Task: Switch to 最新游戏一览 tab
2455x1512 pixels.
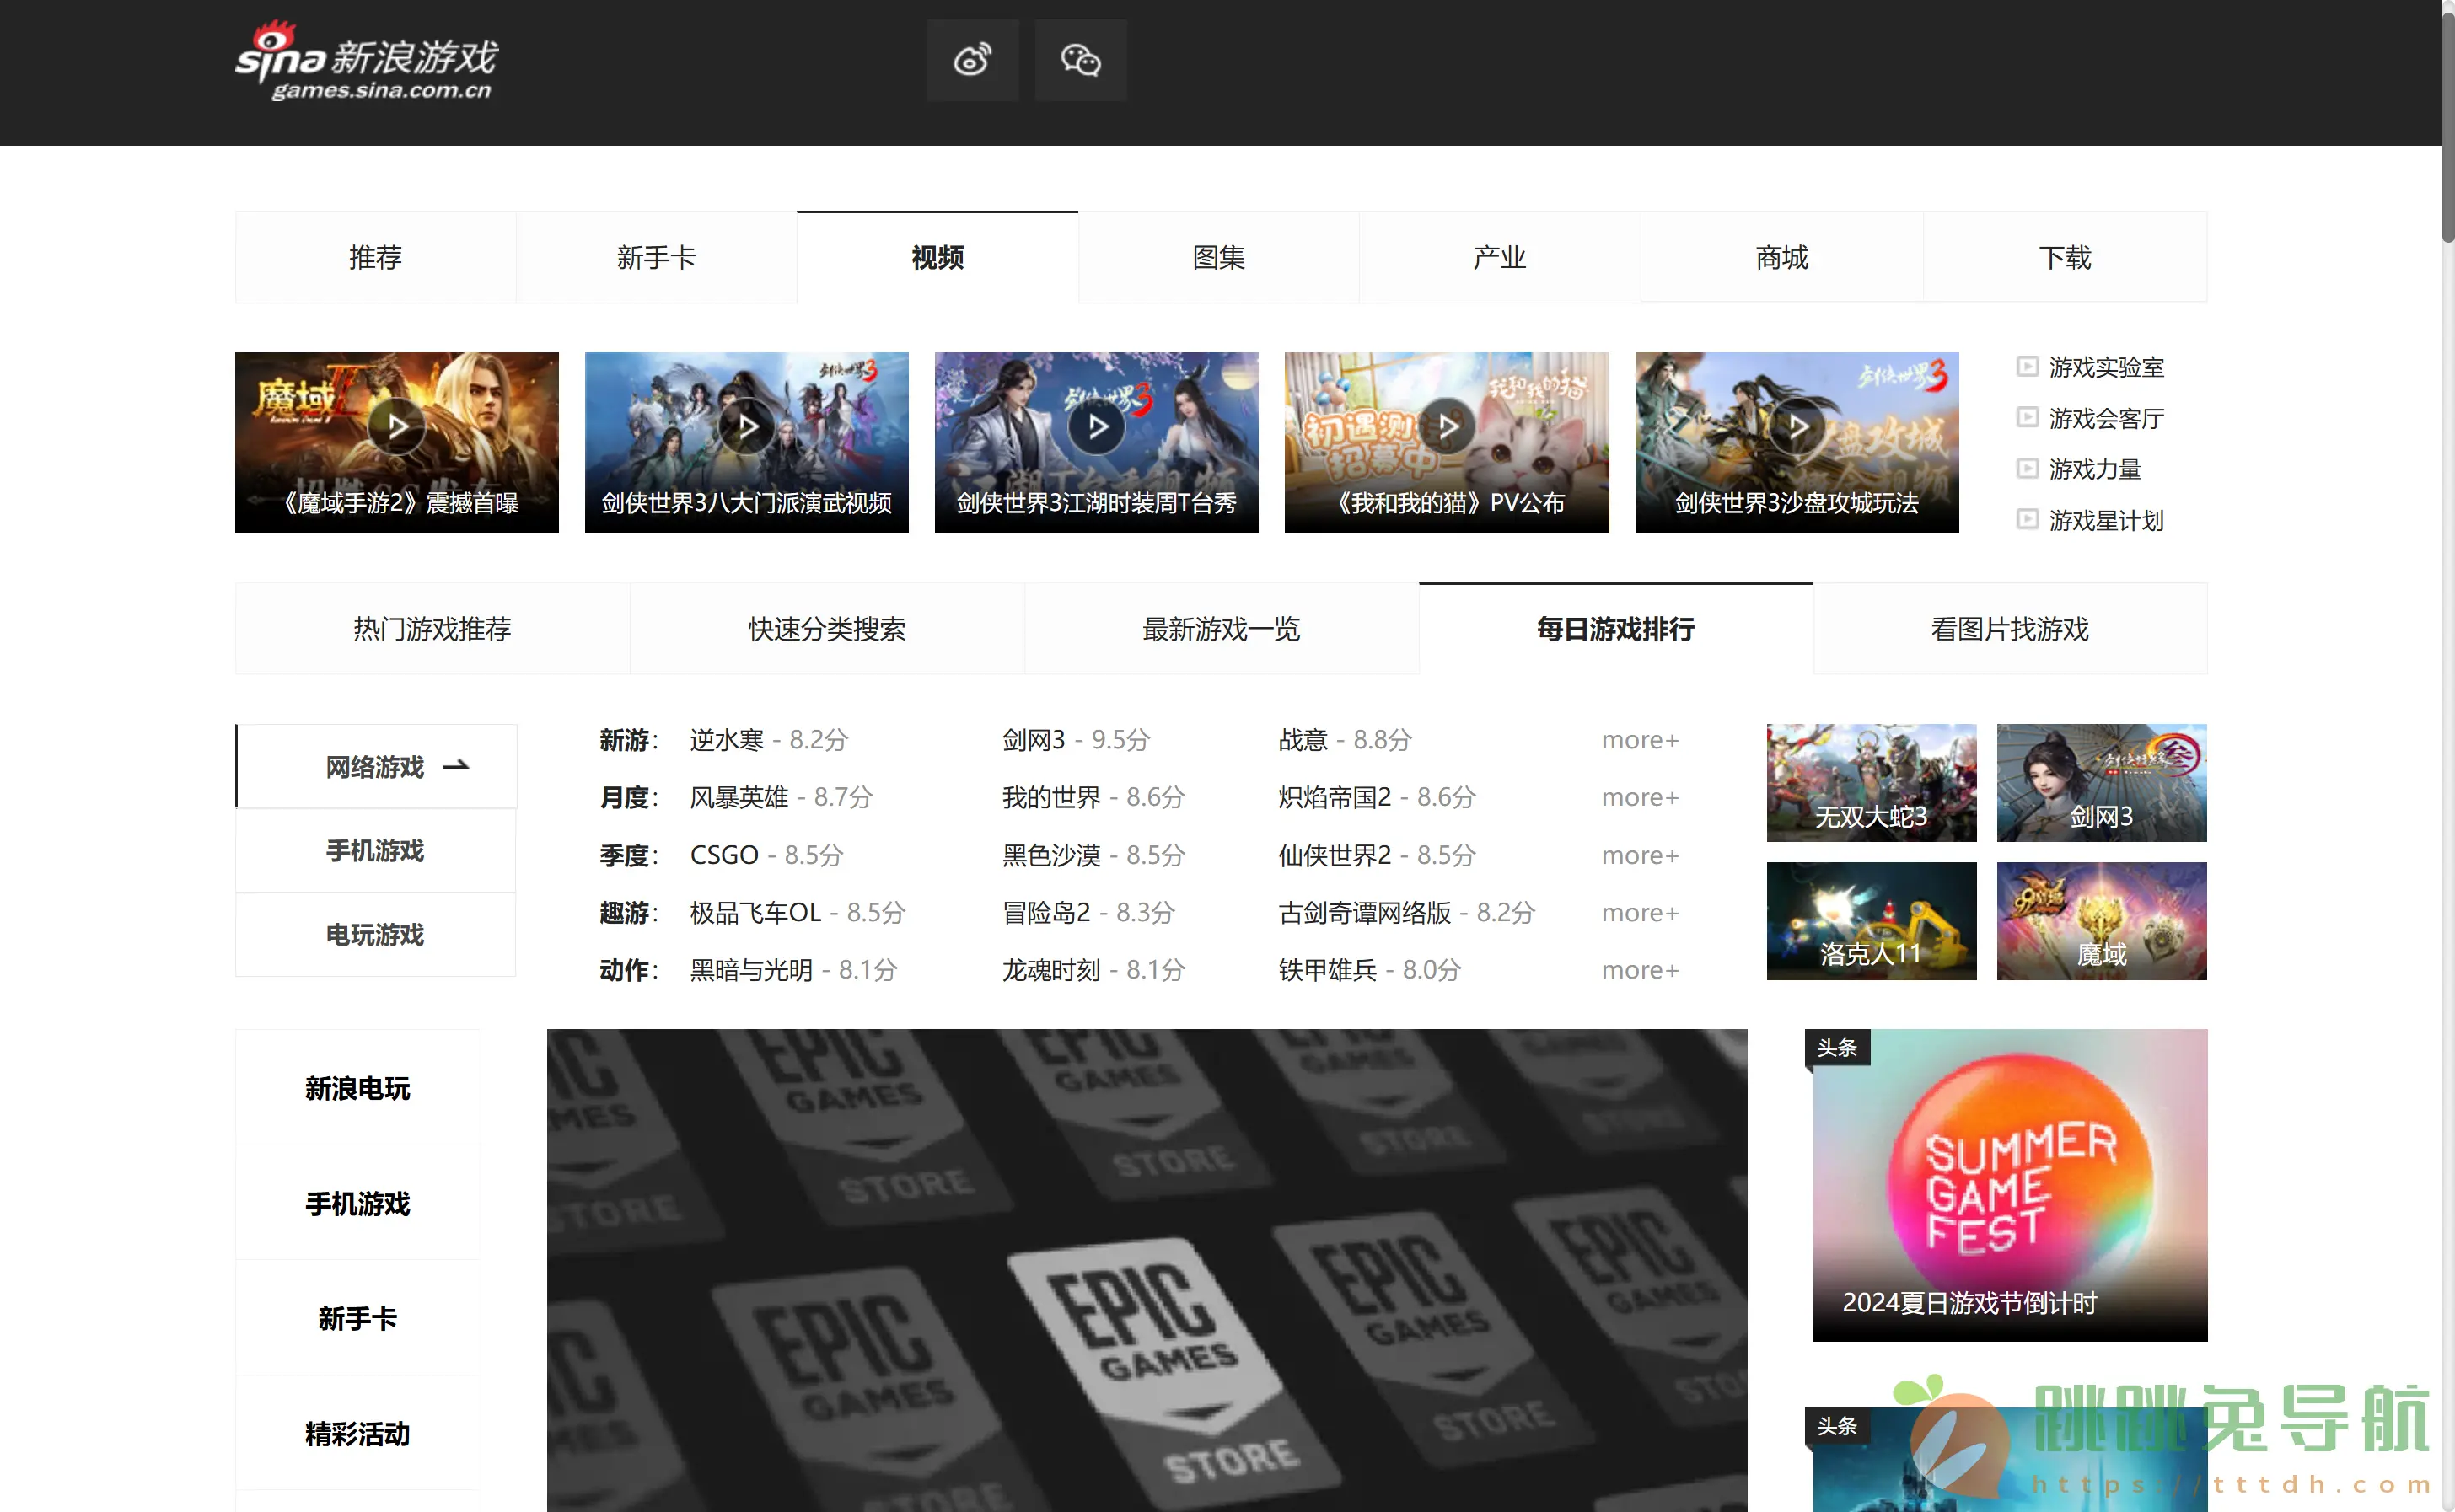Action: (x=1221, y=629)
